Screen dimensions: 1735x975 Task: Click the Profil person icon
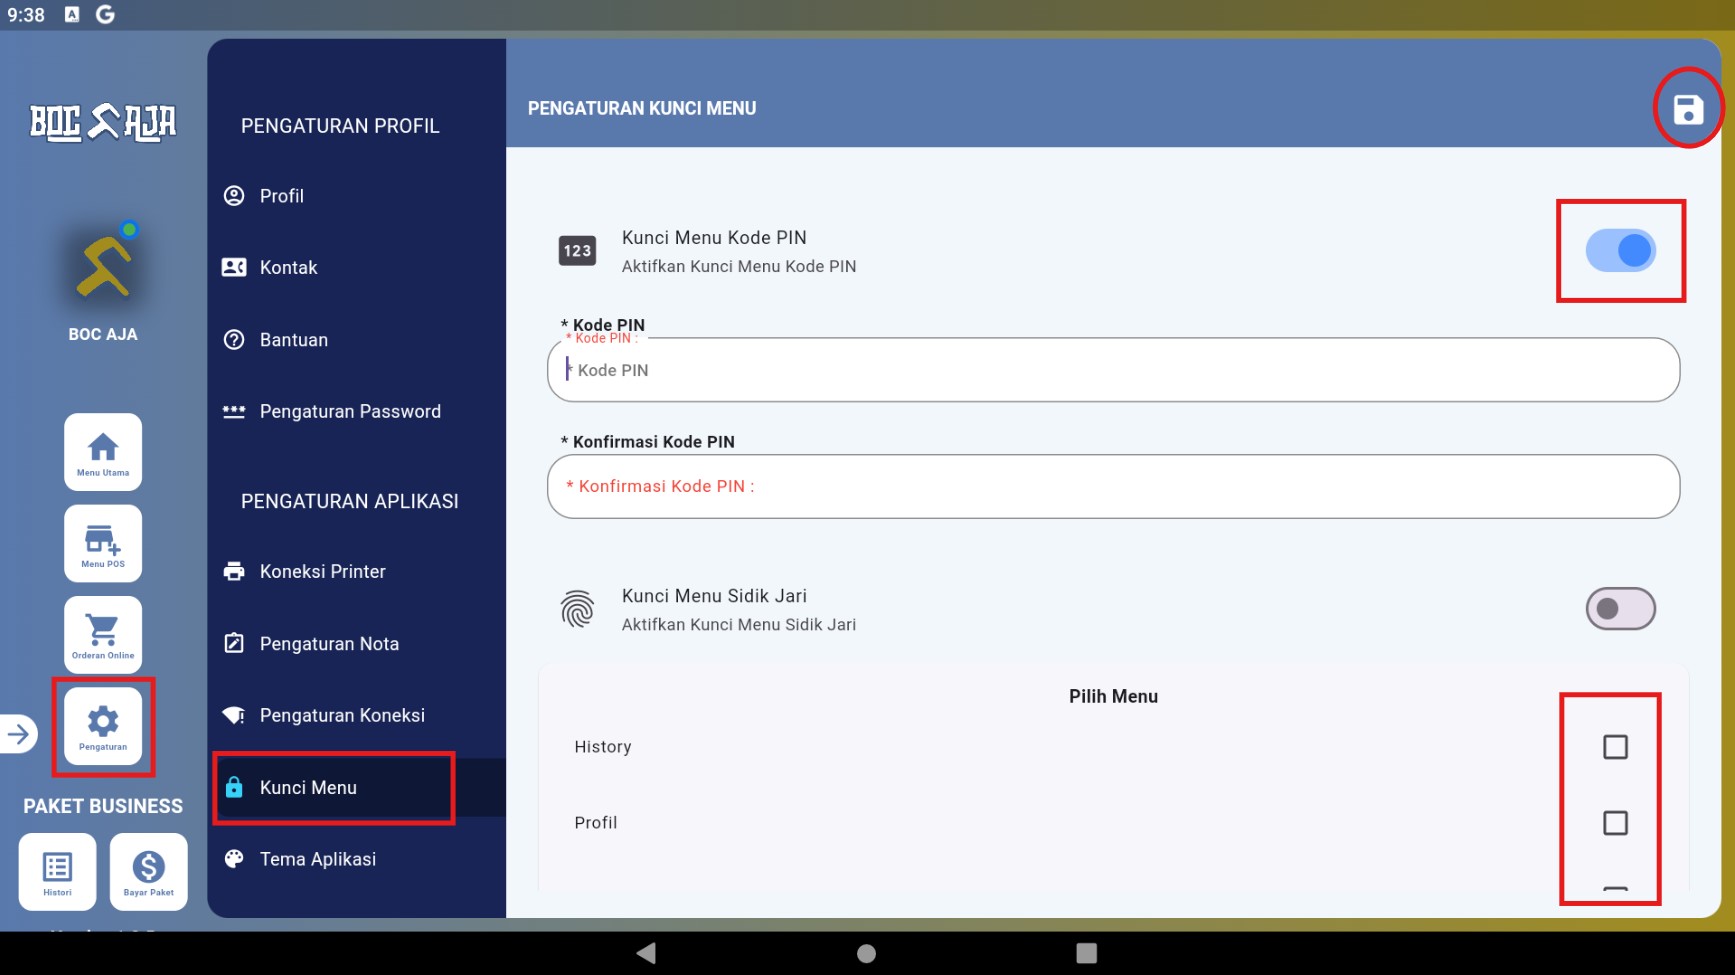click(234, 196)
